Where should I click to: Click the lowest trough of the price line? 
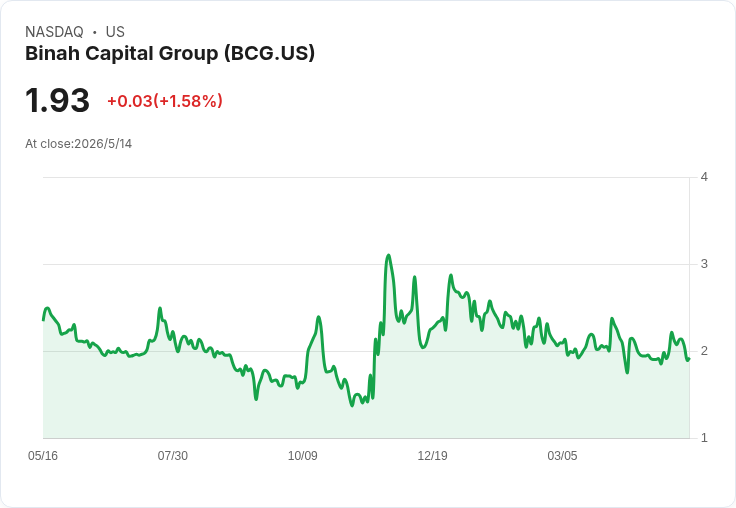tap(352, 405)
